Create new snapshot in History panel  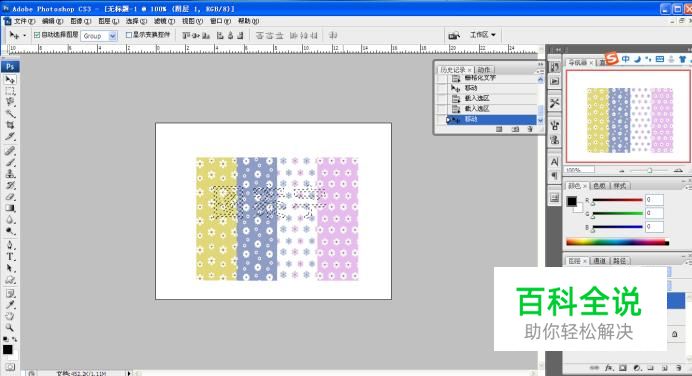515,129
